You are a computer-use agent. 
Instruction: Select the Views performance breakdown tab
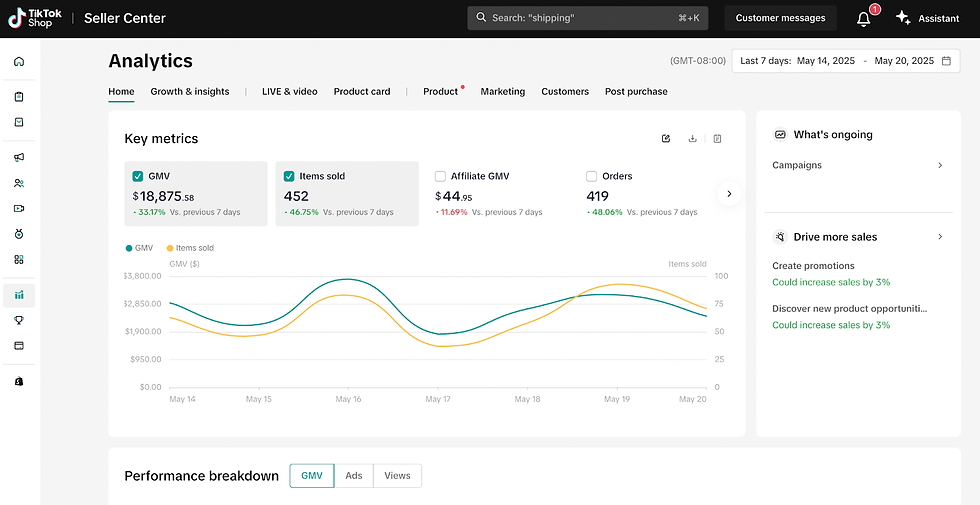point(398,476)
